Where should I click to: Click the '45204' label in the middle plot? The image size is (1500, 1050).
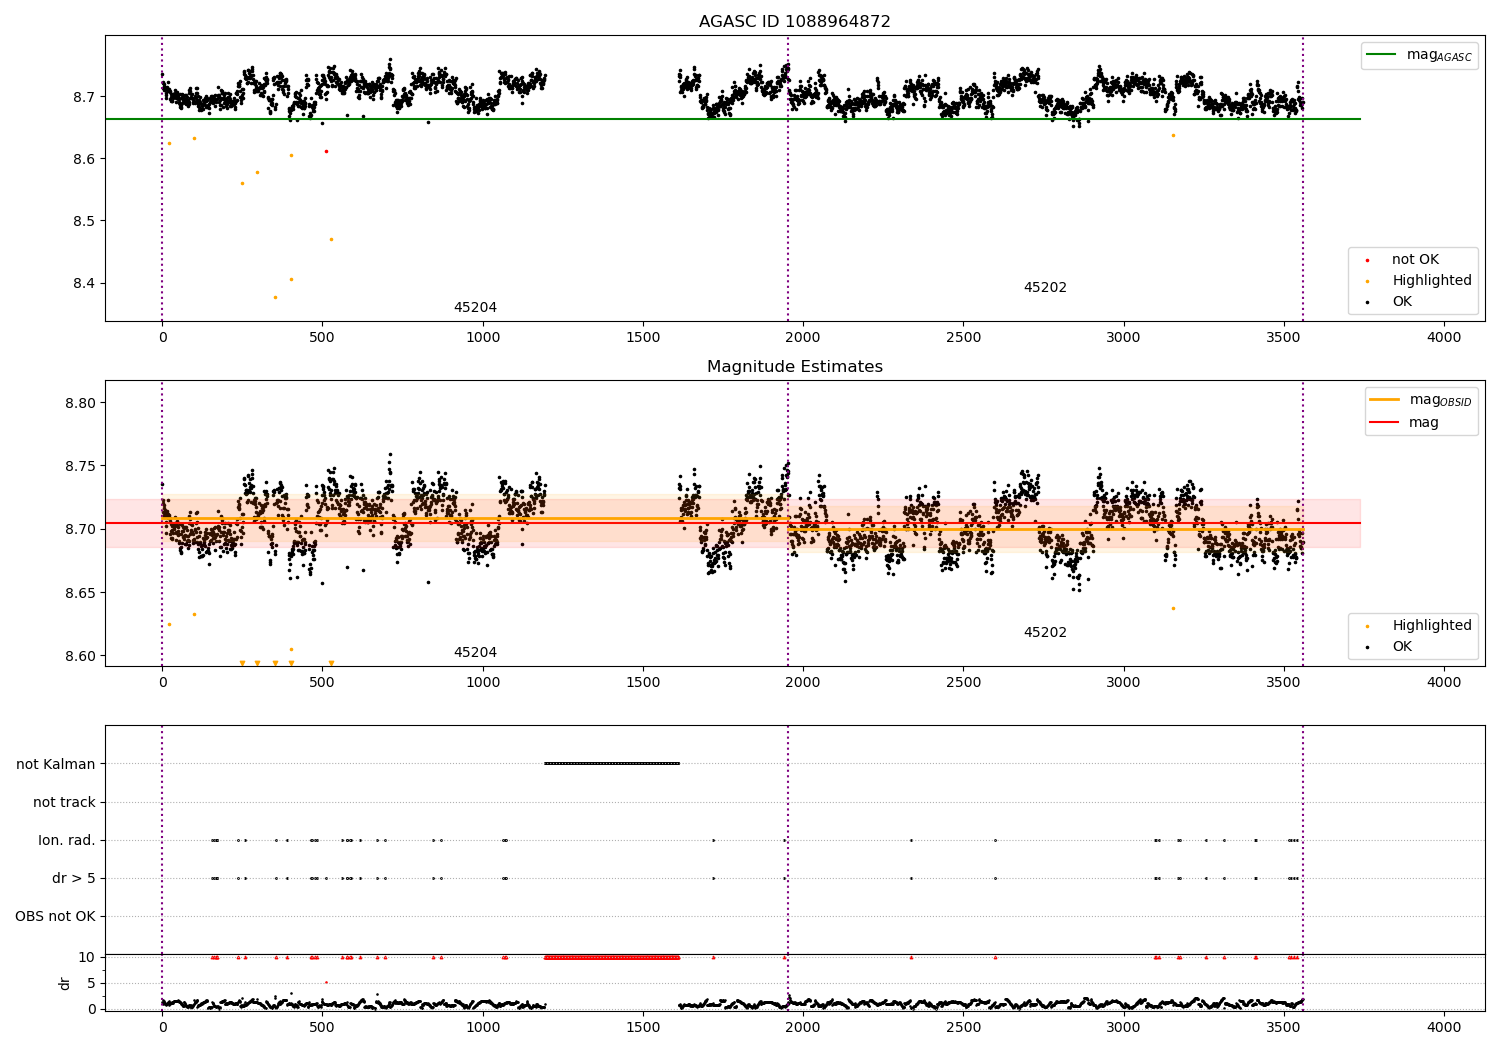pos(475,653)
